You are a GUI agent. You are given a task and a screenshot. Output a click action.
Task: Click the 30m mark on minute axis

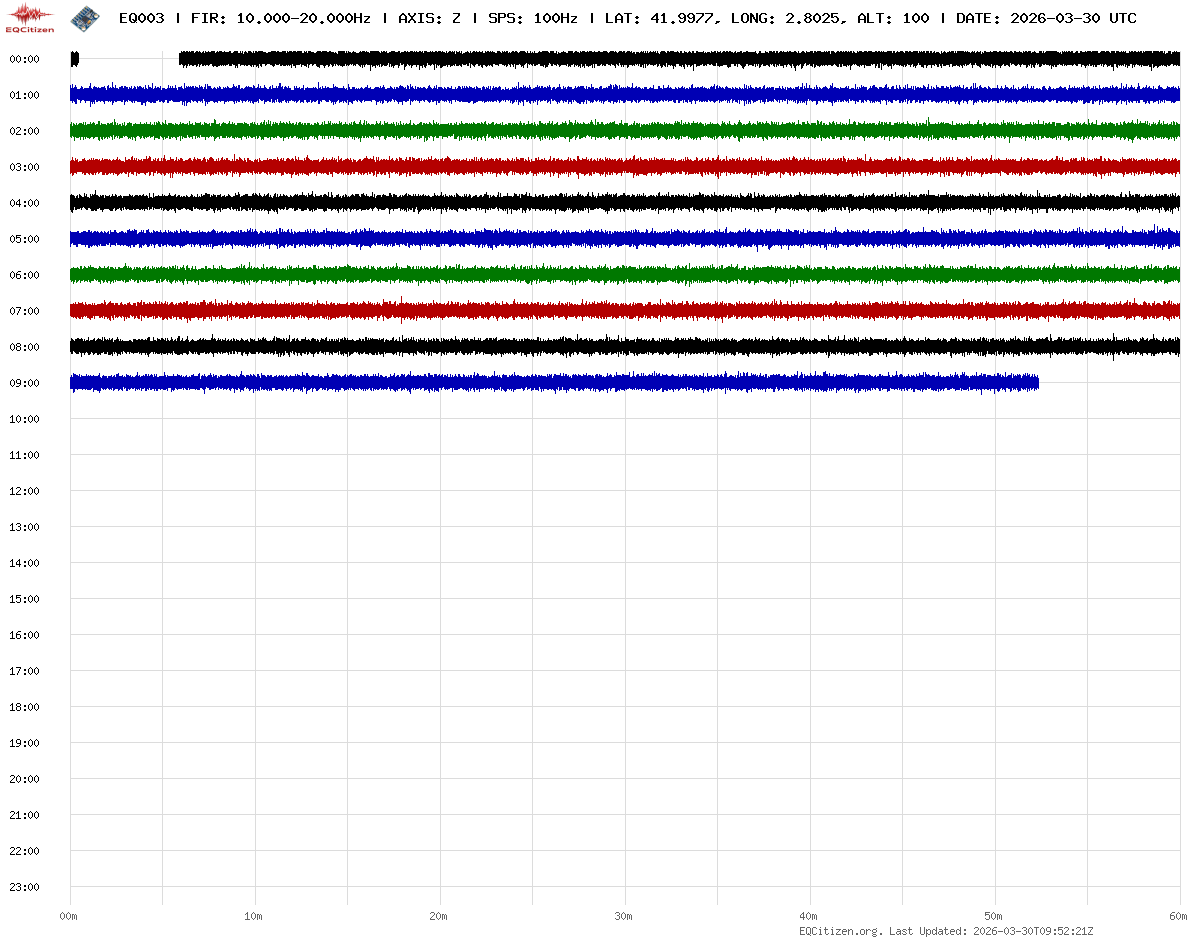[623, 916]
